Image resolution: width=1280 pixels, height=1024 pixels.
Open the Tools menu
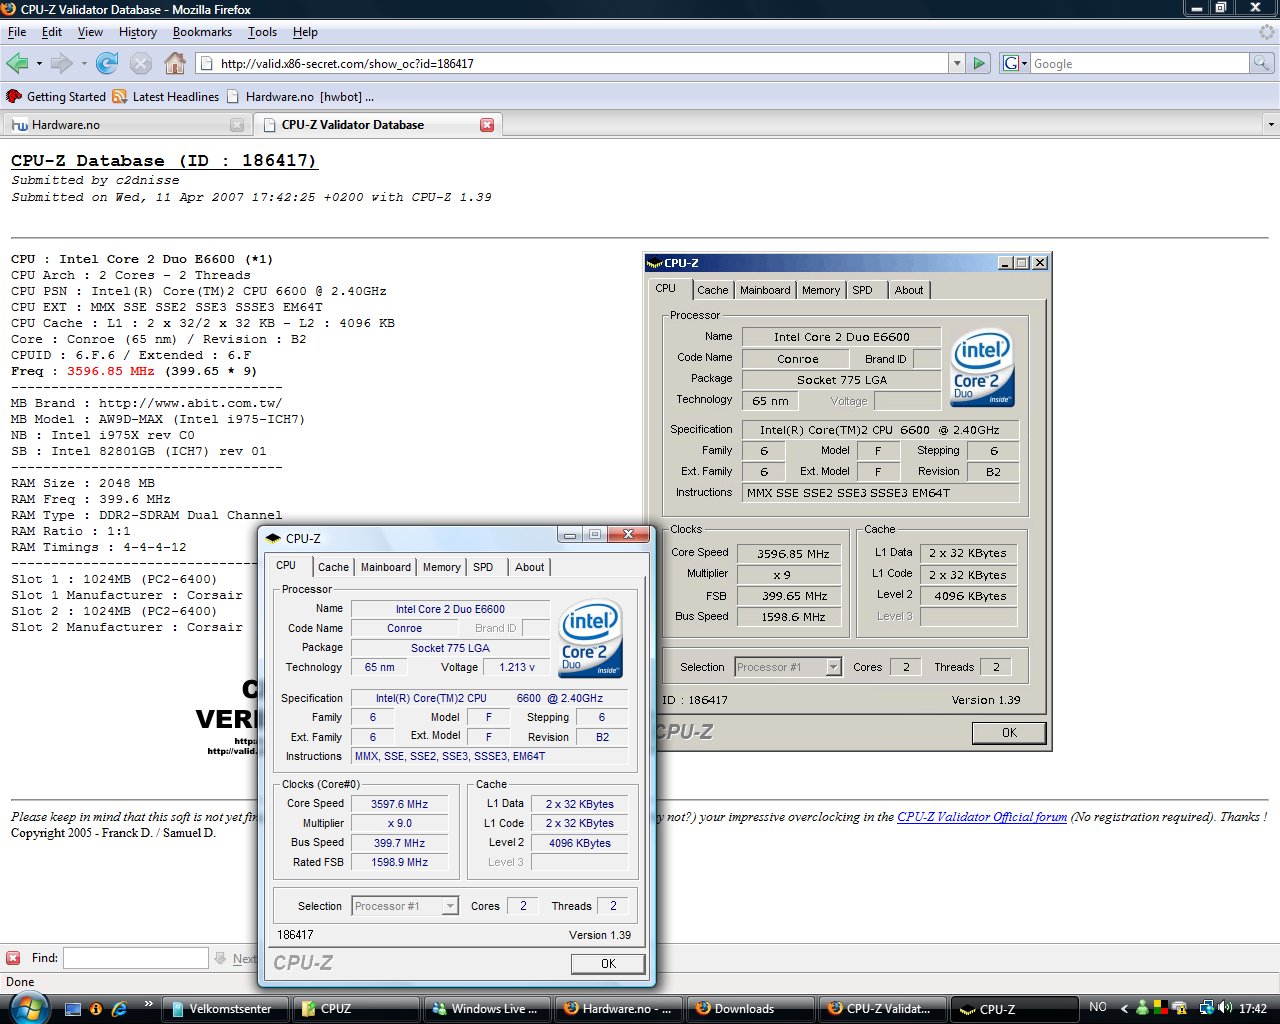pyautogui.click(x=262, y=32)
